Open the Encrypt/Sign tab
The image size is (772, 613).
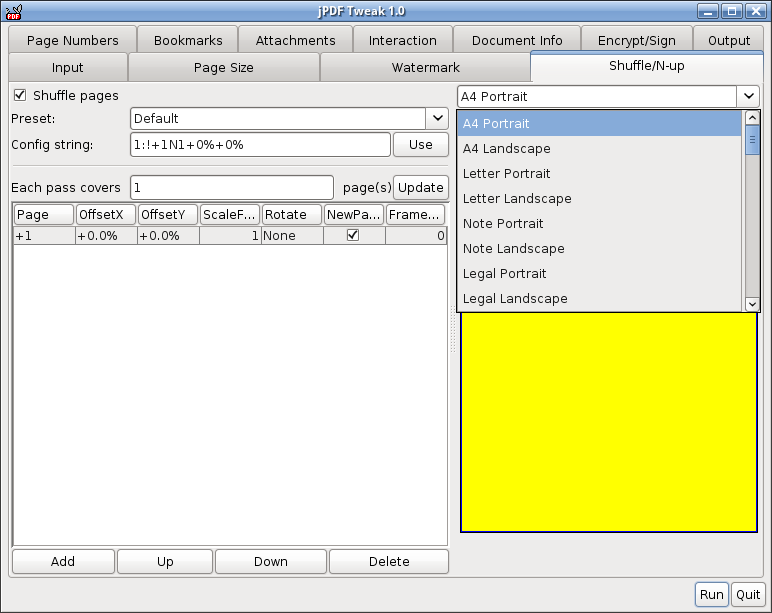click(637, 40)
